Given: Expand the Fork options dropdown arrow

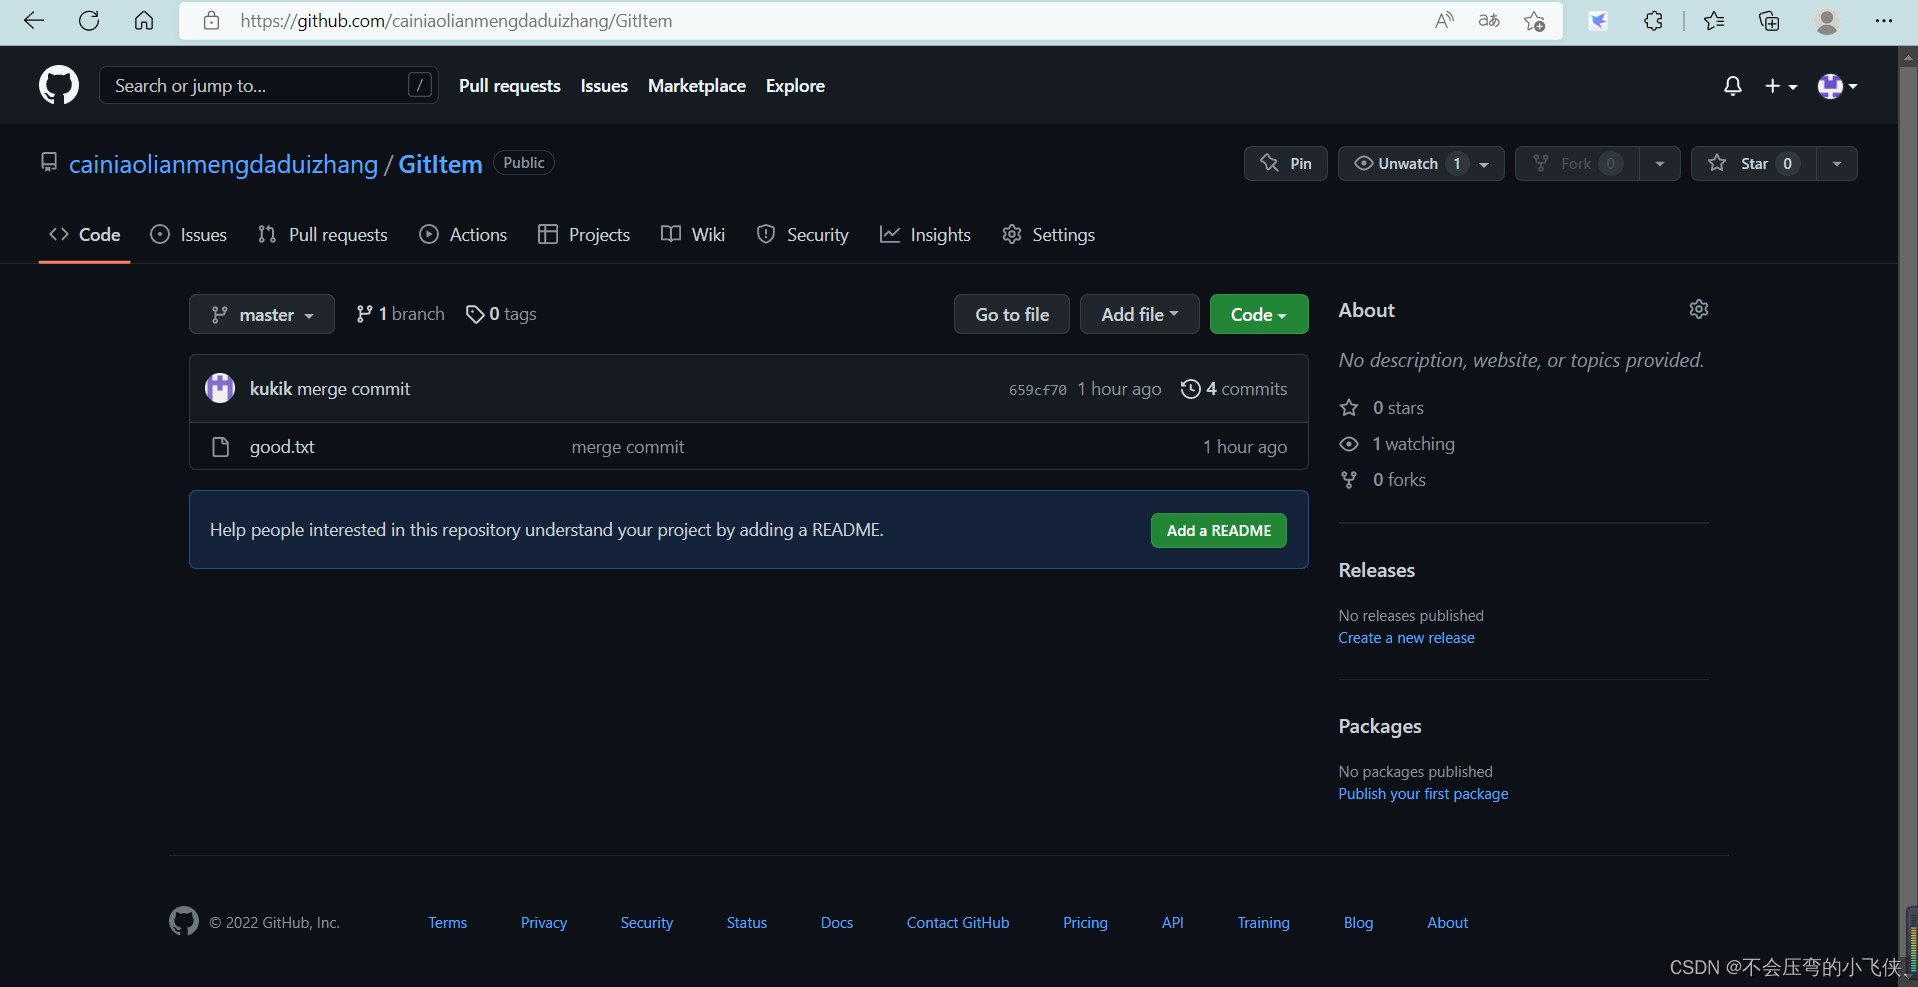Looking at the screenshot, I should [1660, 163].
